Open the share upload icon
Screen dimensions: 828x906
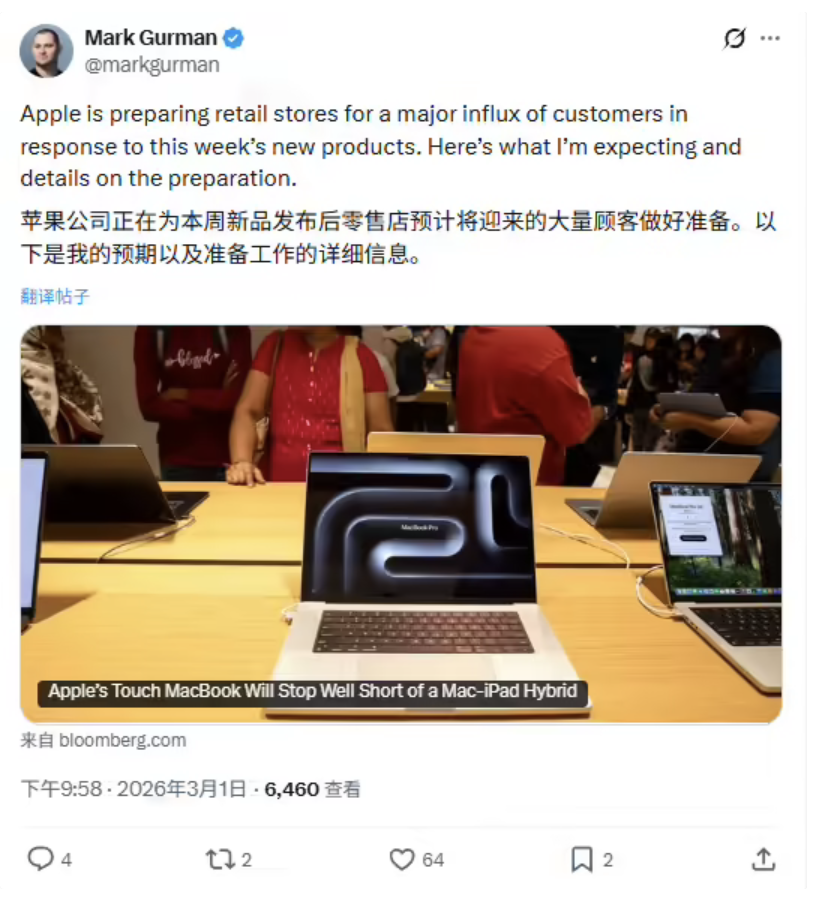763,859
